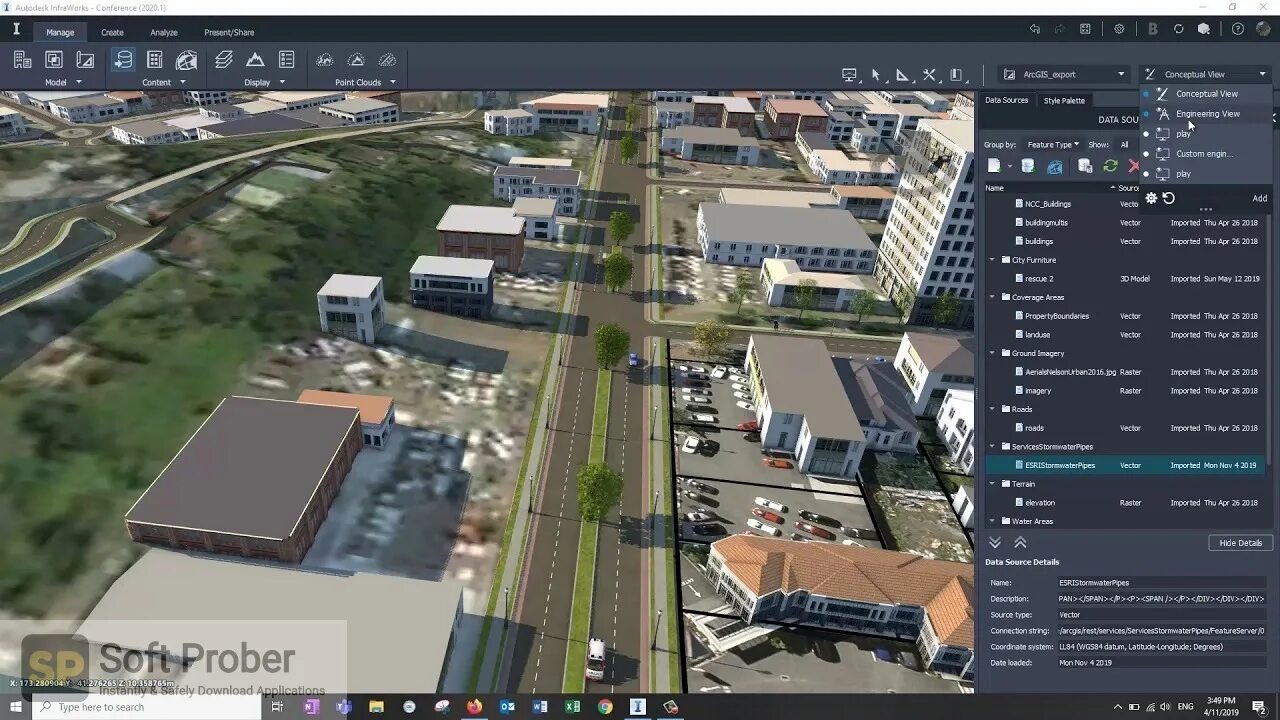Click the collapse all double-chevron up button
The width and height of the screenshot is (1280, 720).
[x=1020, y=543]
